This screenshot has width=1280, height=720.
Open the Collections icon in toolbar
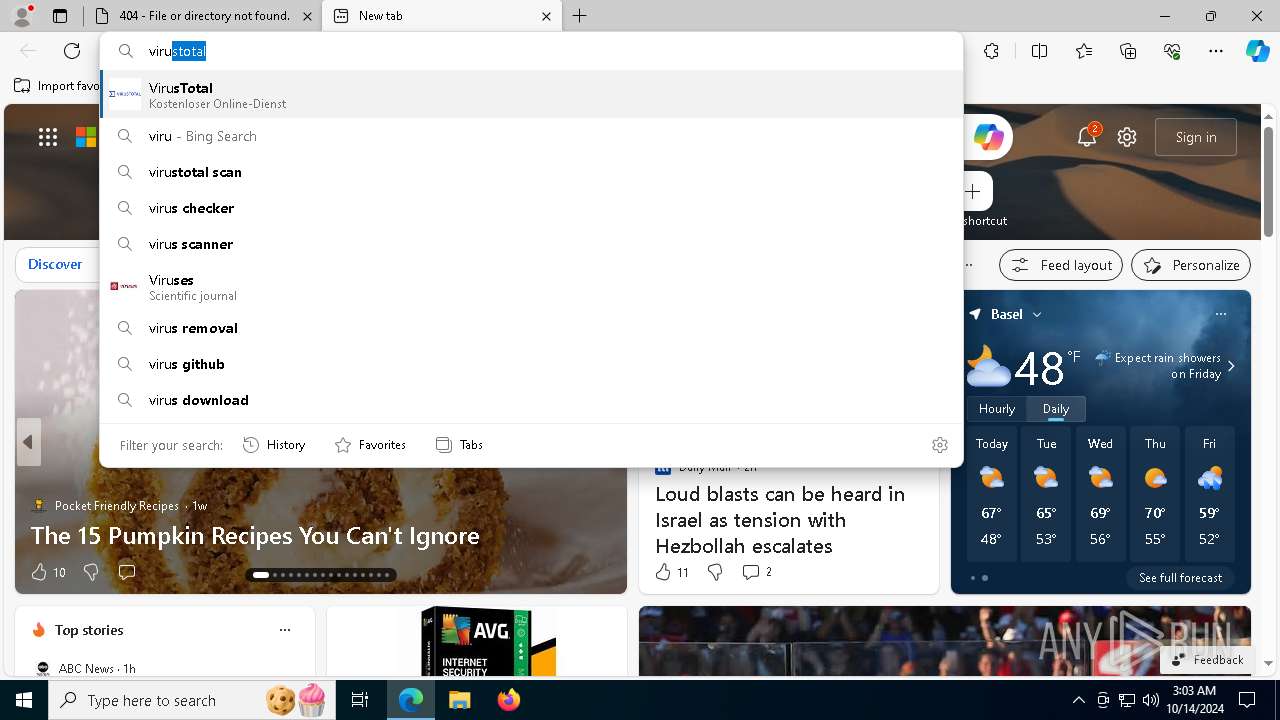tap(1128, 51)
